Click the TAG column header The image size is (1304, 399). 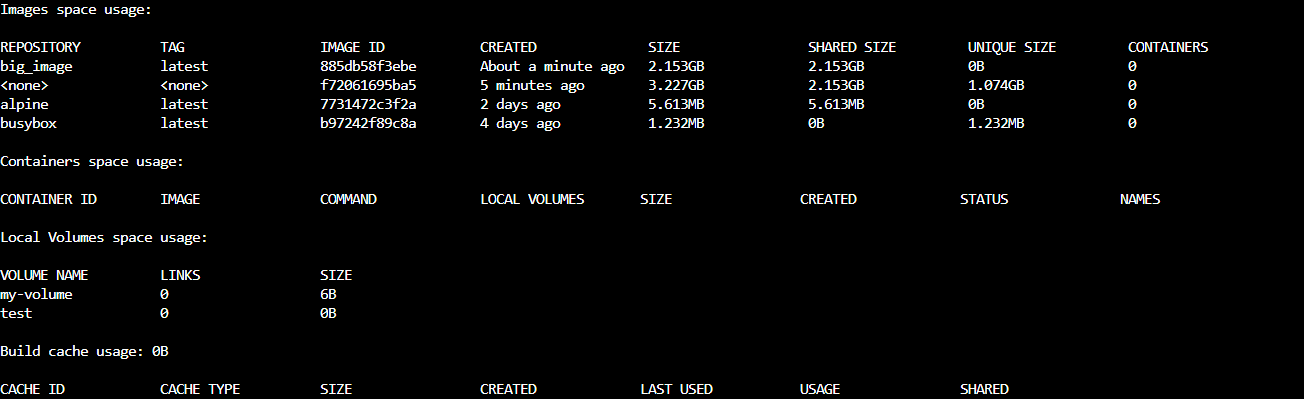point(172,47)
